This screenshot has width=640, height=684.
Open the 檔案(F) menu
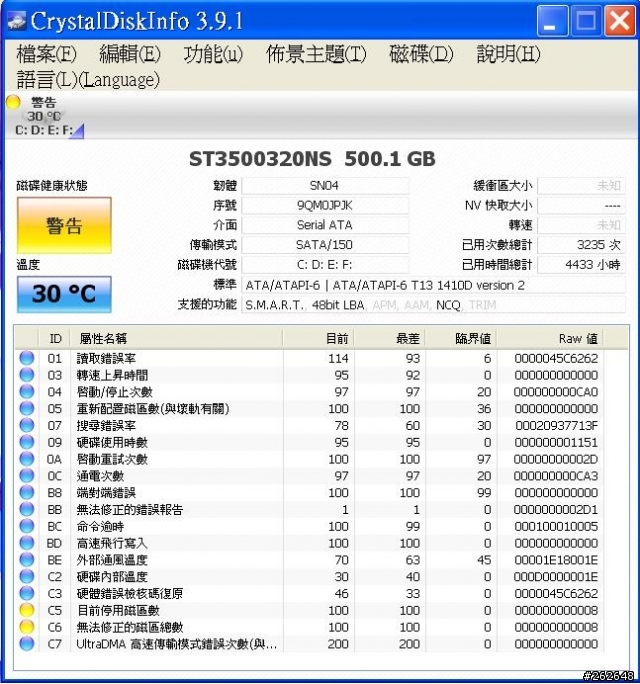[x=46, y=54]
